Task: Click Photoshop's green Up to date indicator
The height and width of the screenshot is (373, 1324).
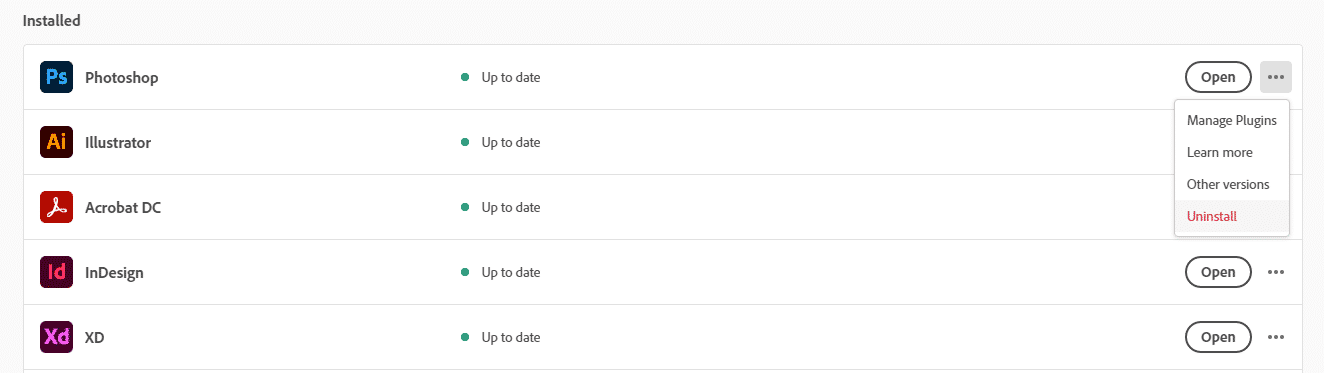Action: 465,77
